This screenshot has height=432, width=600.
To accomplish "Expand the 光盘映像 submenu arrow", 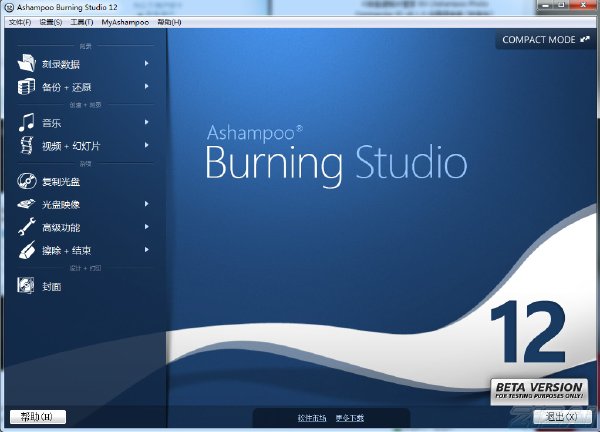I will pyautogui.click(x=147, y=204).
